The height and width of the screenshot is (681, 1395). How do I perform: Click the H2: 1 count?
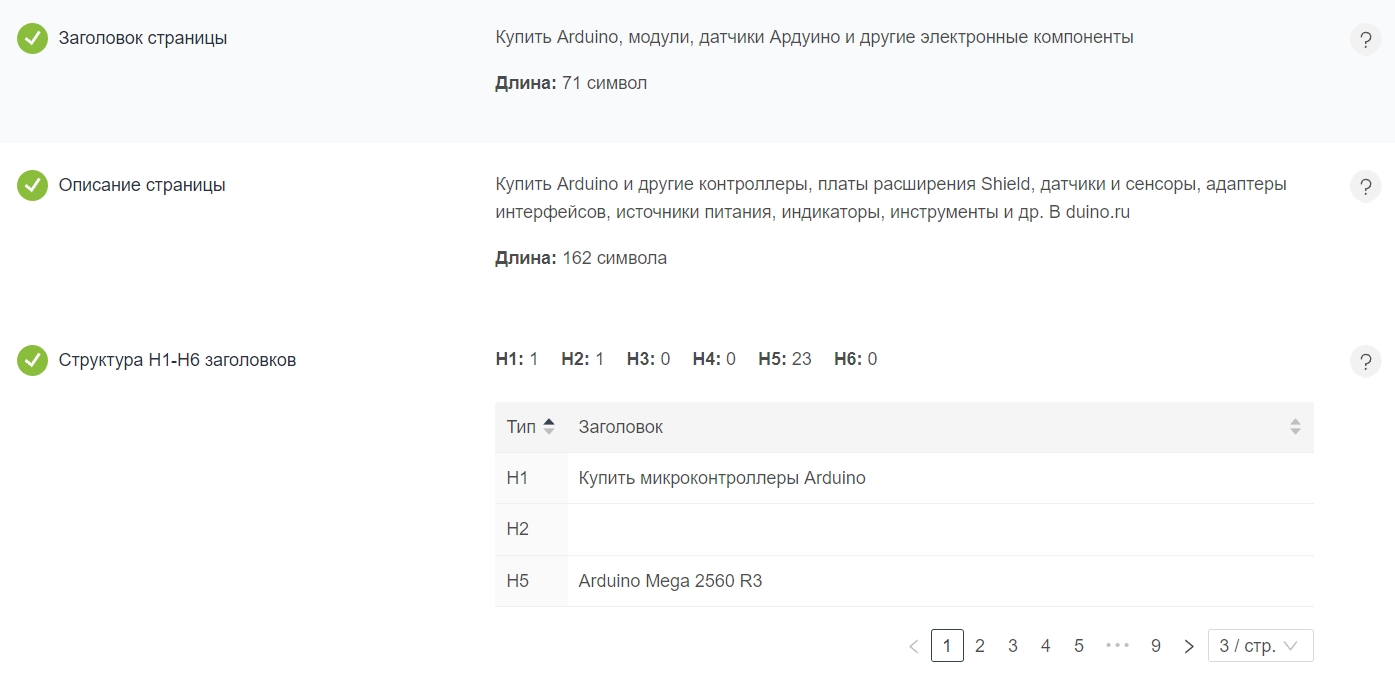(x=583, y=359)
